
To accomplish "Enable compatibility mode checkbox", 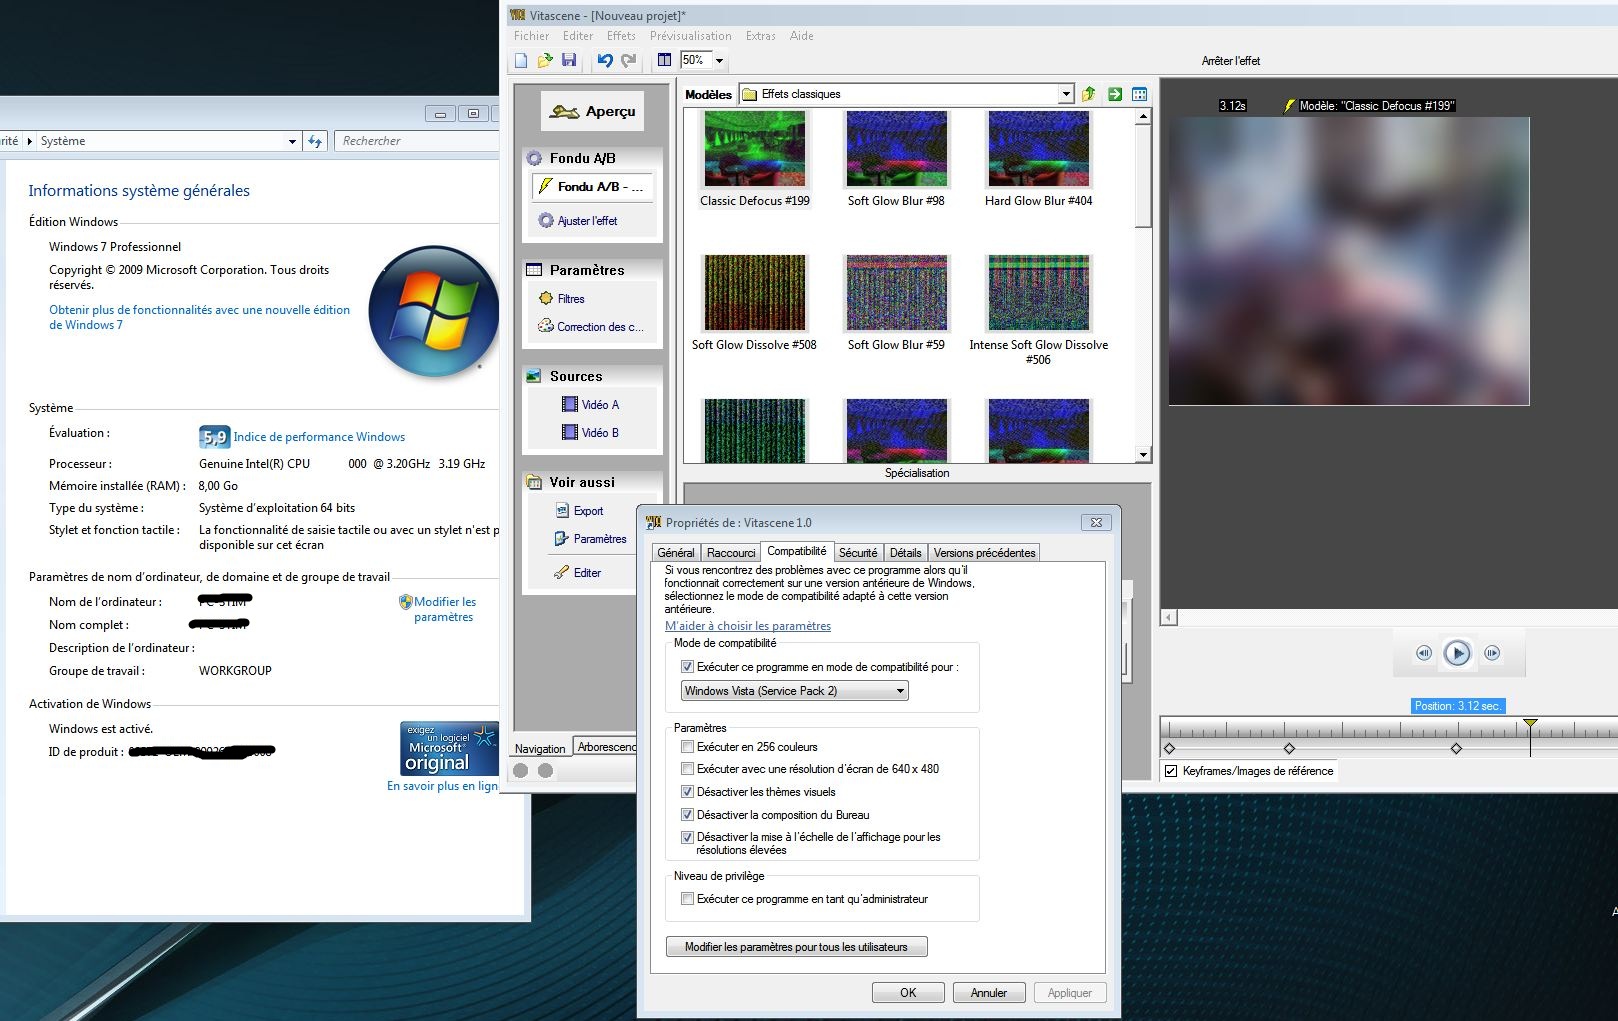I will click(x=687, y=667).
